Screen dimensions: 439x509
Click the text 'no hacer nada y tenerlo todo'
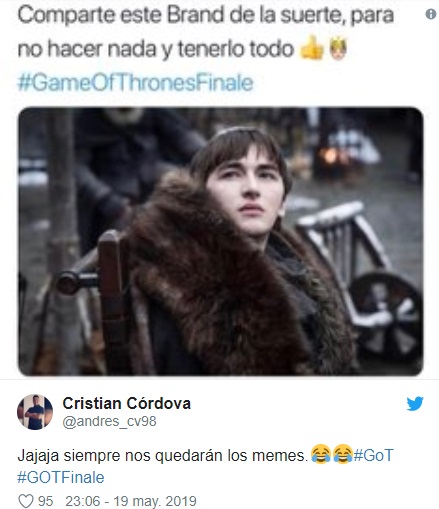[x=155, y=49]
